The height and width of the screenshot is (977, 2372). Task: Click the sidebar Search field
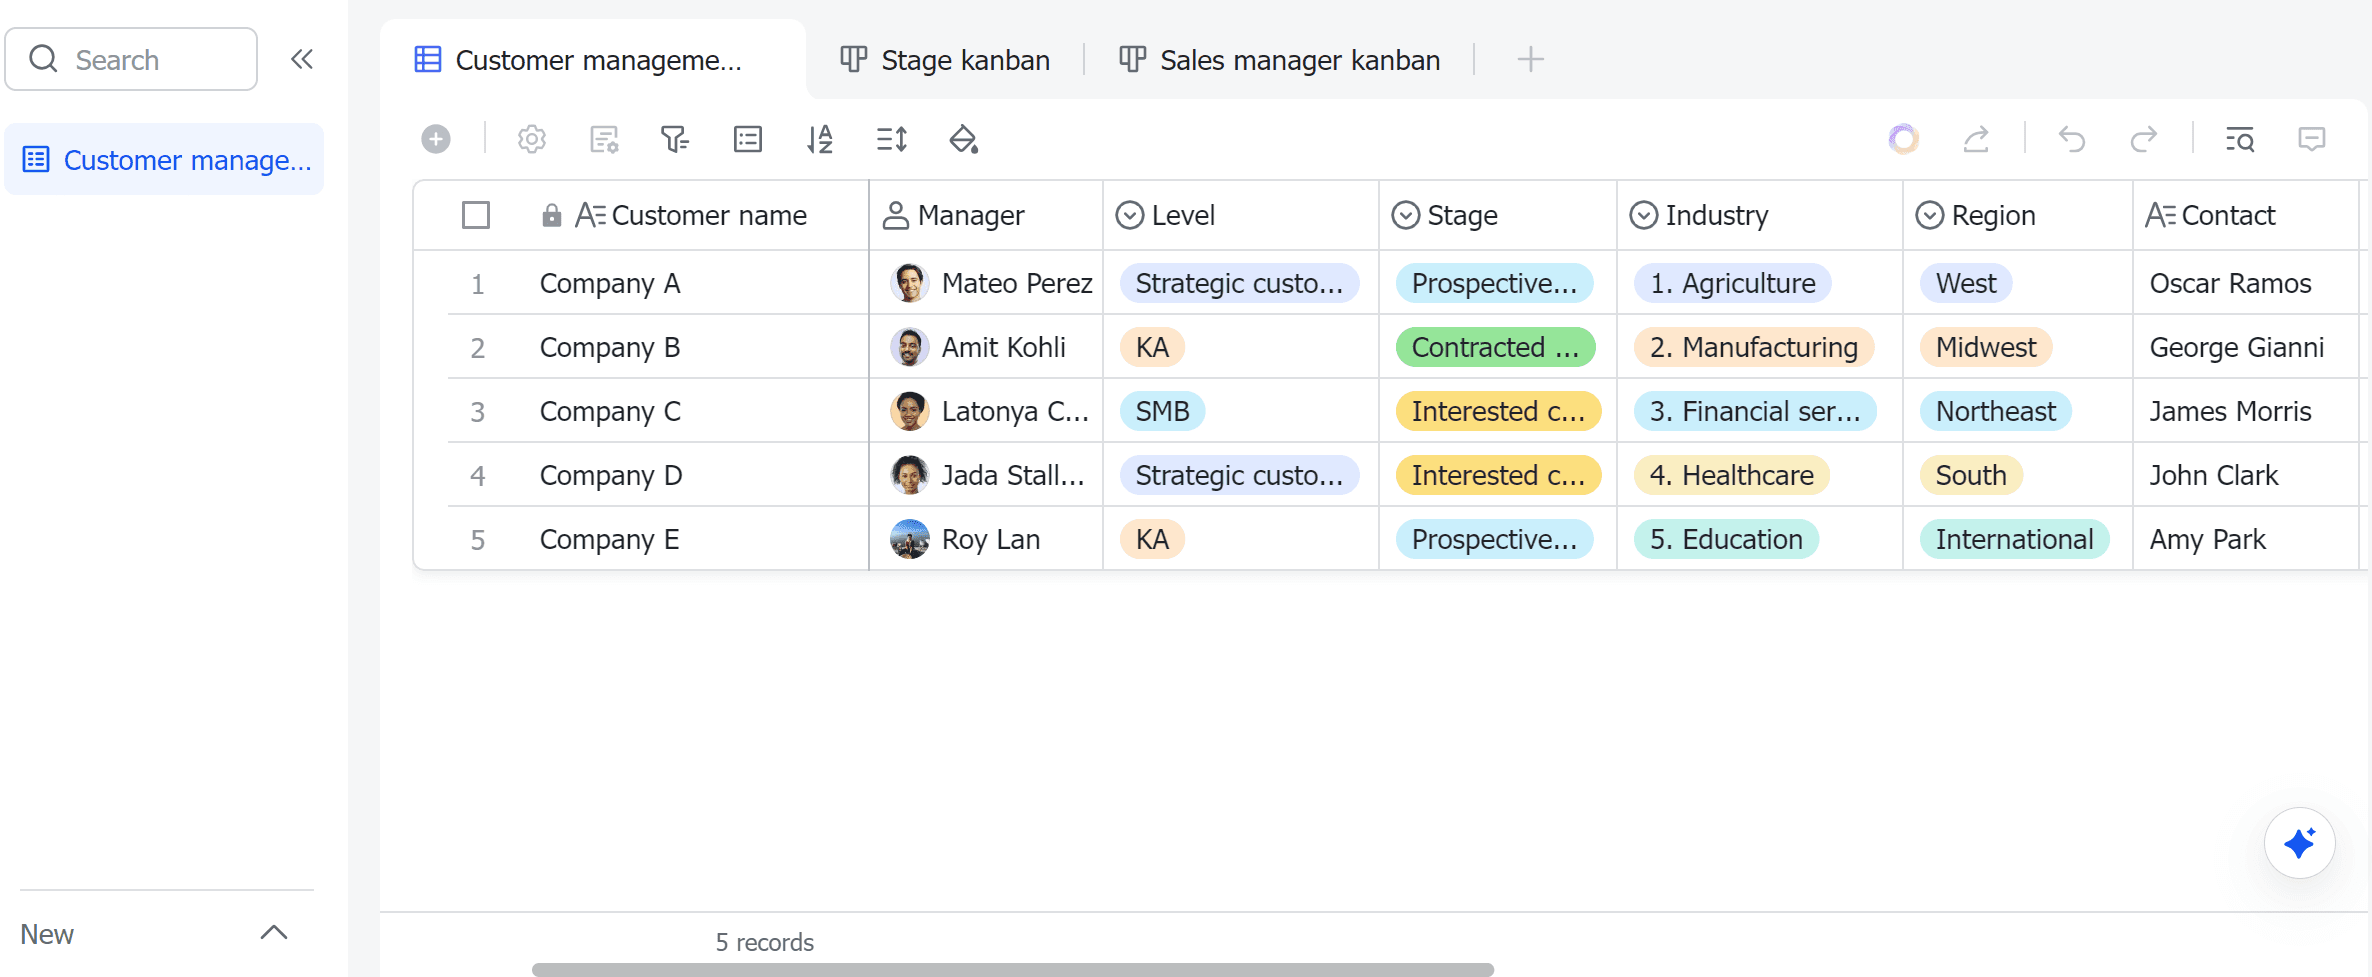(x=132, y=60)
